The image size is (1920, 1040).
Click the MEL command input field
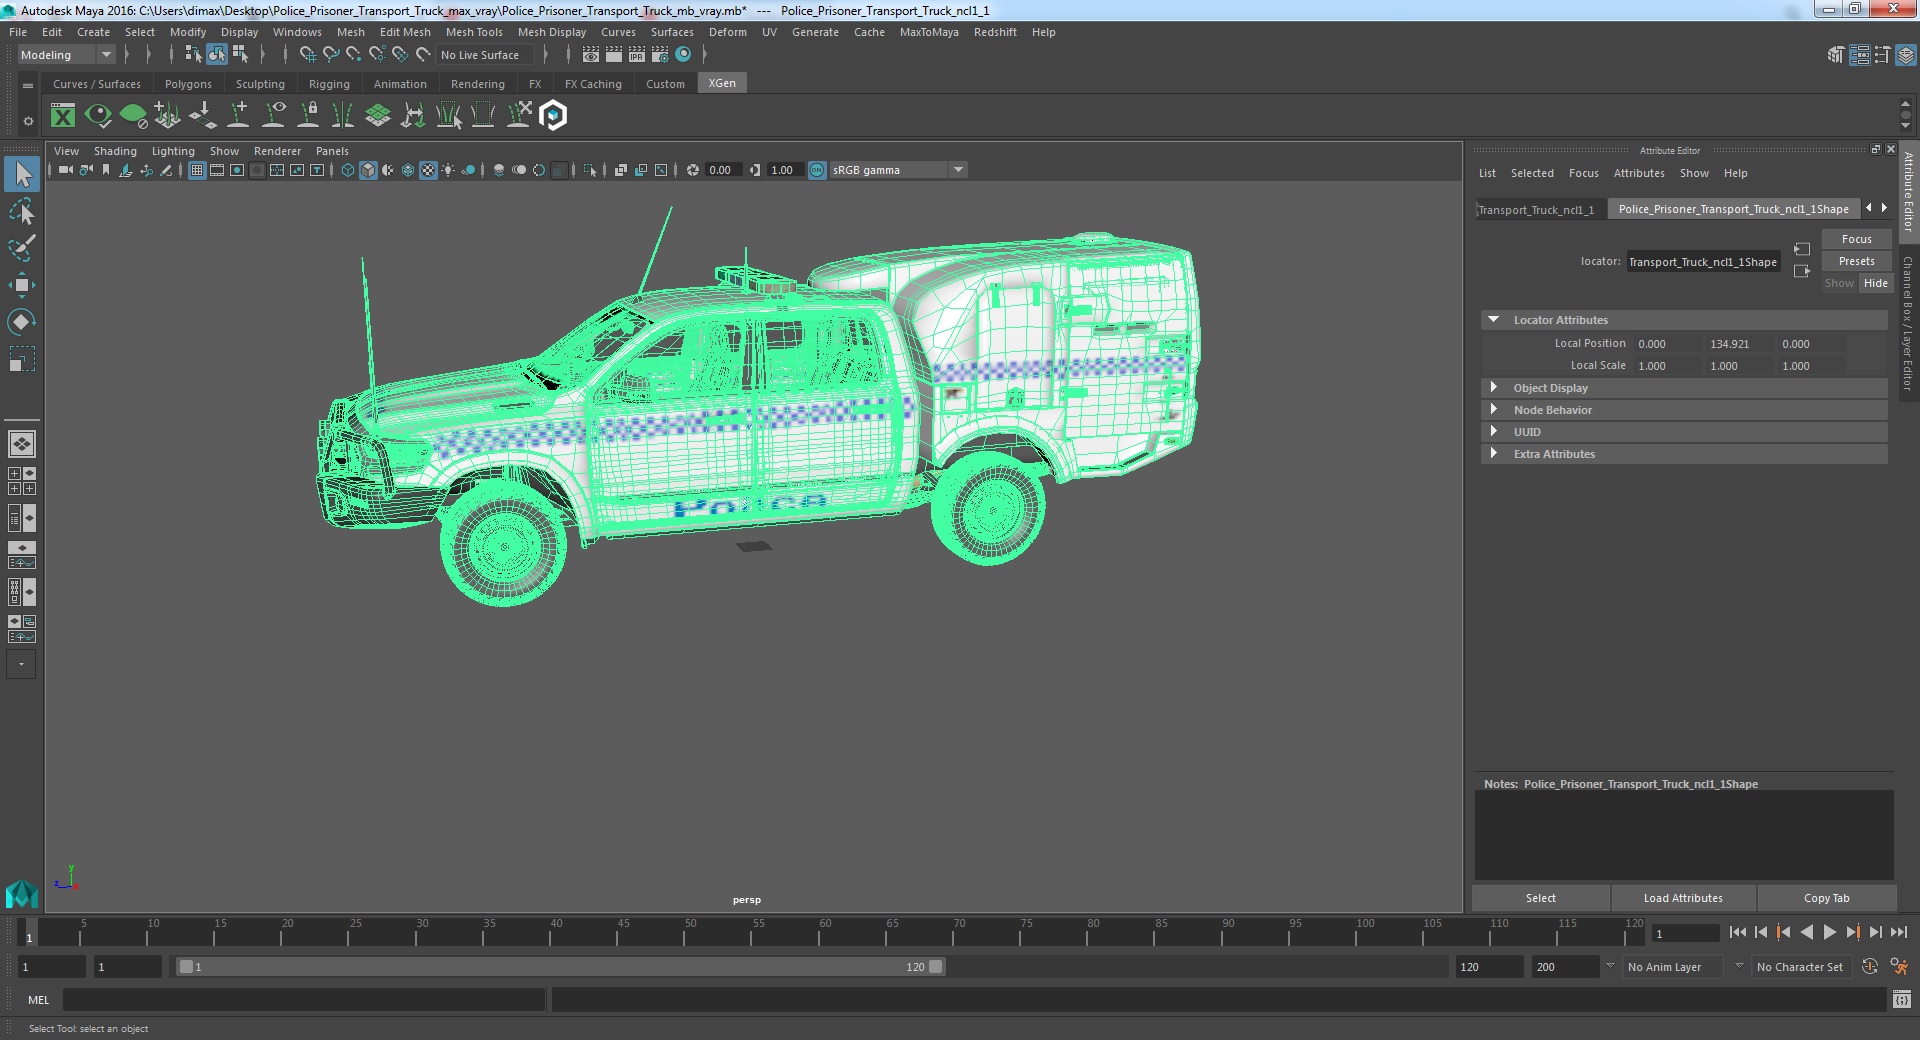coord(304,1000)
